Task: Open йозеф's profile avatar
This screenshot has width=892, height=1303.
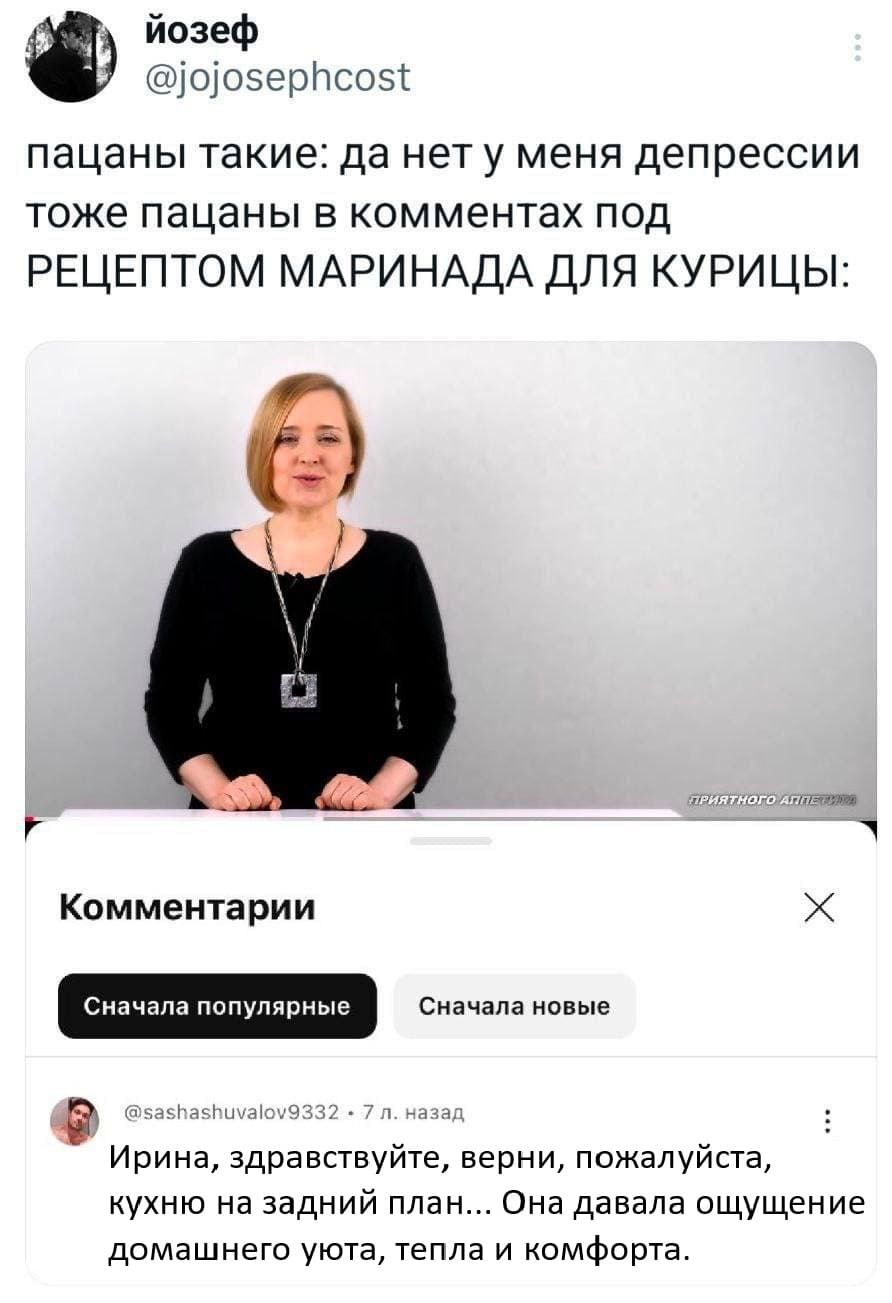Action: (70, 56)
